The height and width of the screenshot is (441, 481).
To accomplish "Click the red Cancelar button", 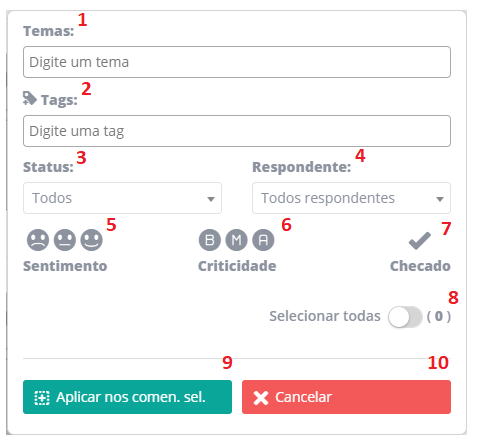I will 346,397.
